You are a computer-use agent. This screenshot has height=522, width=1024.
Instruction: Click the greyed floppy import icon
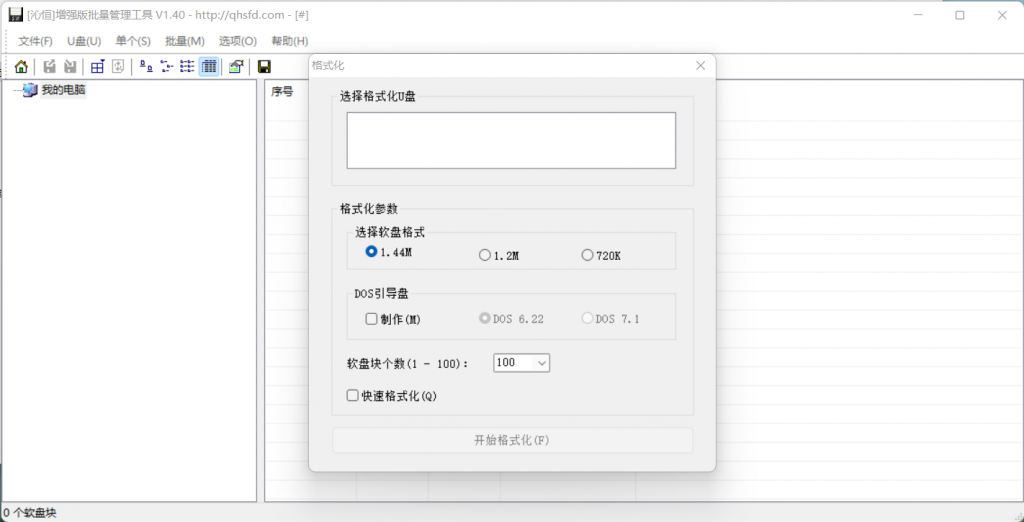coord(70,67)
